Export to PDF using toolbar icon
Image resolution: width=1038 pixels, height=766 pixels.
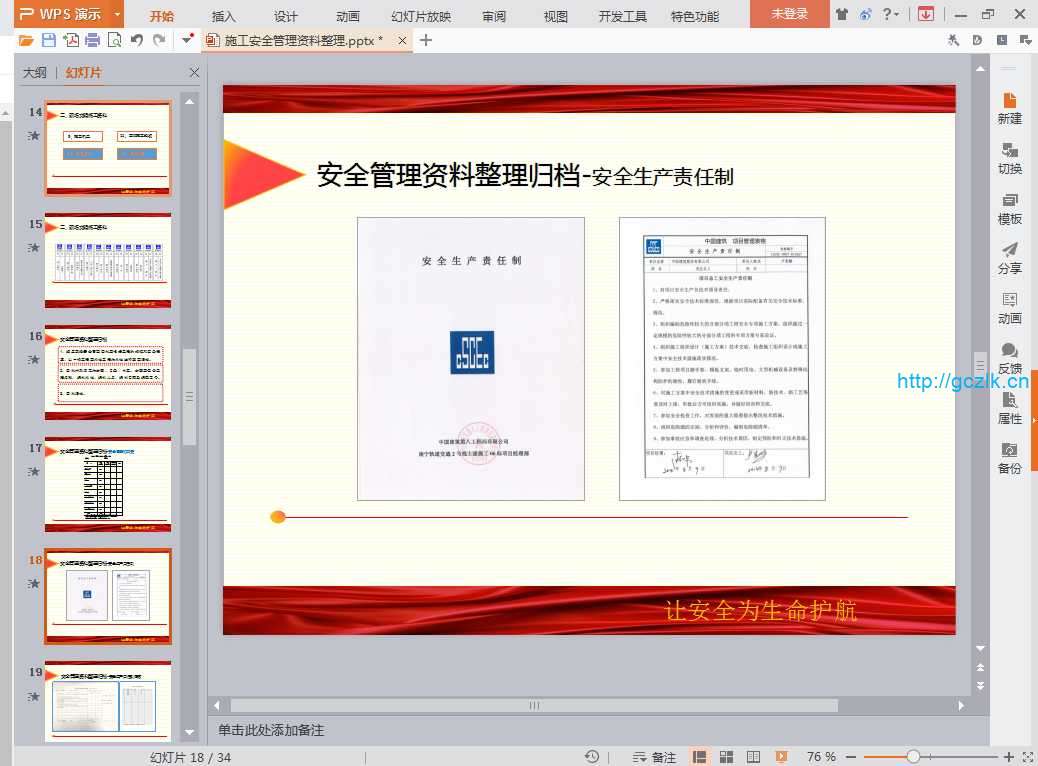point(71,40)
